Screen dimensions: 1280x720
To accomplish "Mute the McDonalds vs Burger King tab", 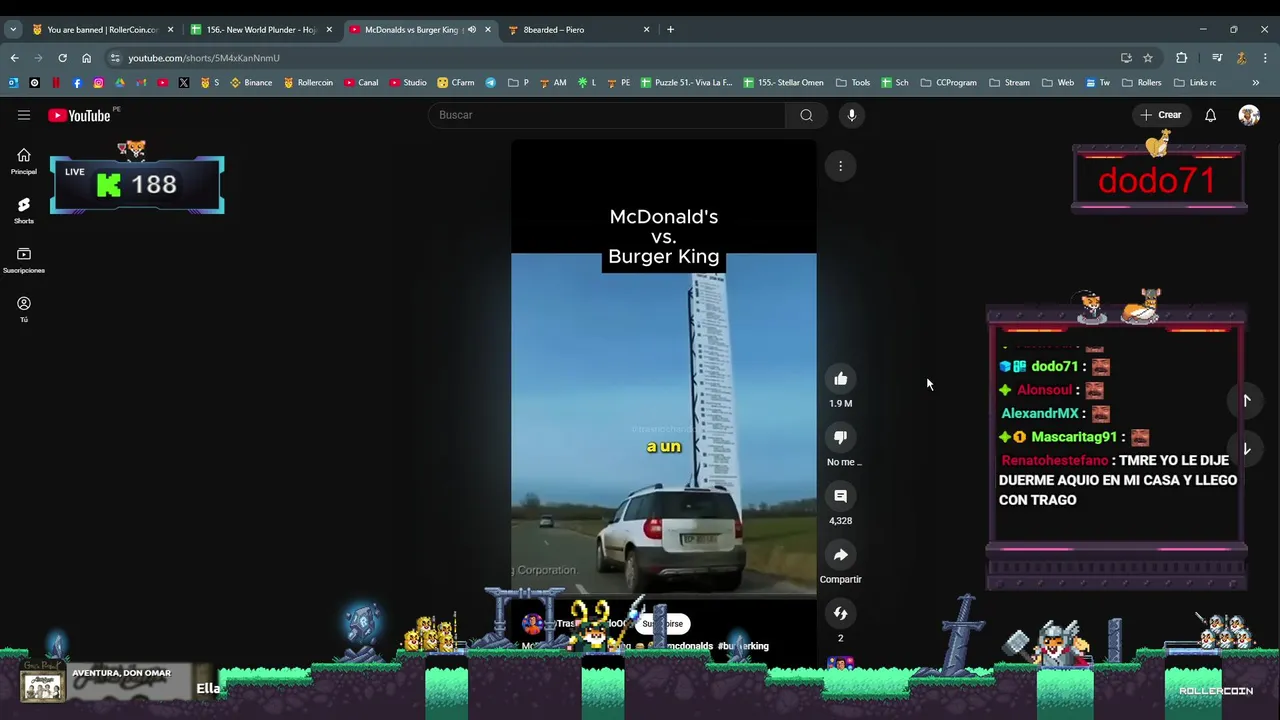I will pyautogui.click(x=472, y=30).
